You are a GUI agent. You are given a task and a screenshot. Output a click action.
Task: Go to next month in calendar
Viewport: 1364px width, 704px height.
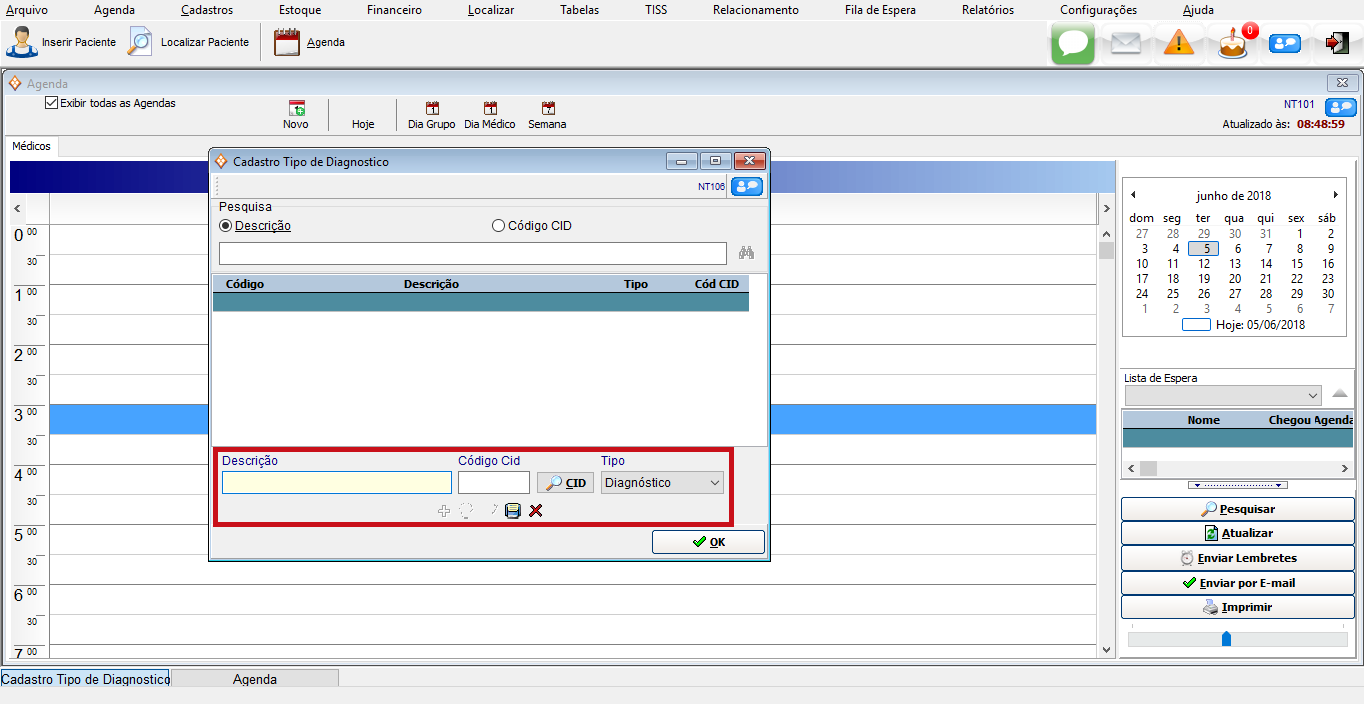[1335, 195]
